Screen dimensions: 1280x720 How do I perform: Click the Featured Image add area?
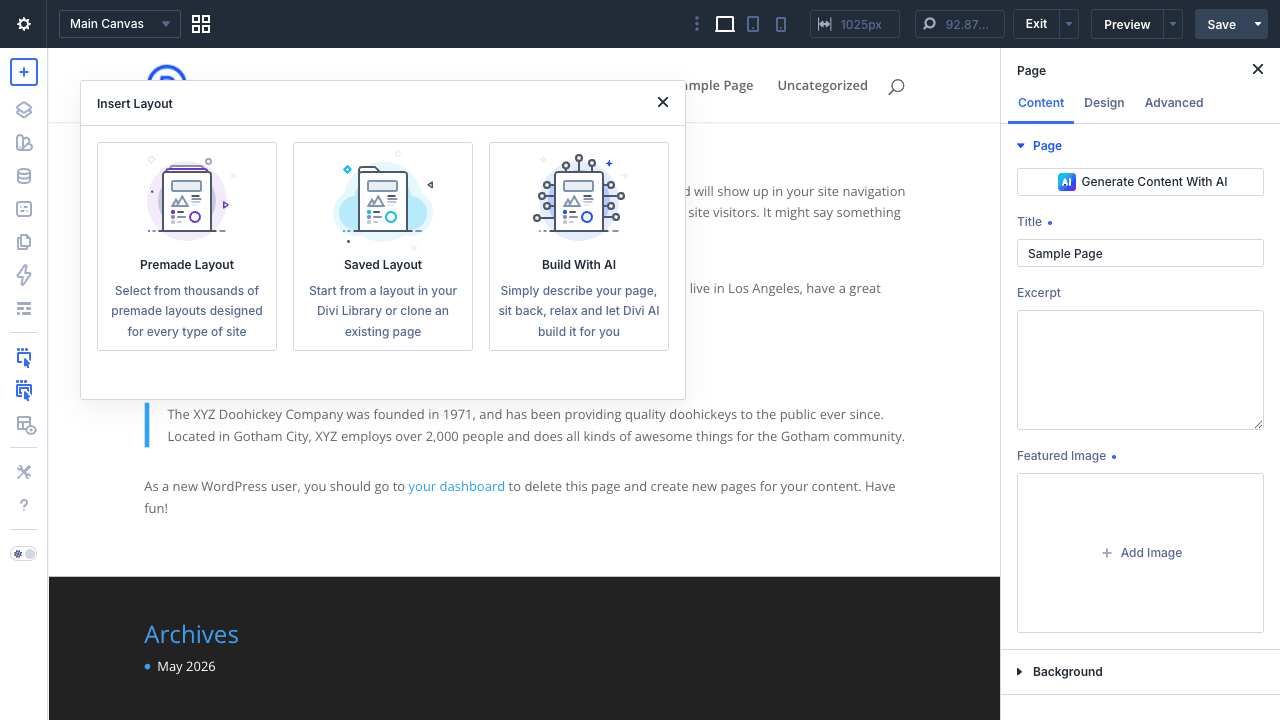(1140, 553)
